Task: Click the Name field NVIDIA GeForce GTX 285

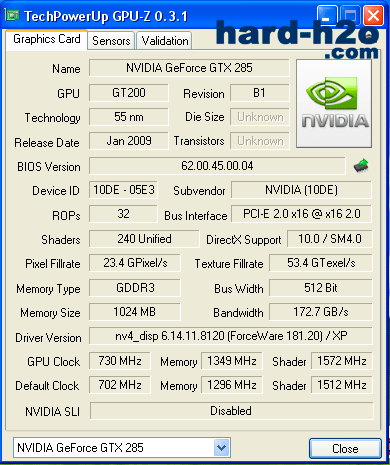Action: [x=189, y=68]
